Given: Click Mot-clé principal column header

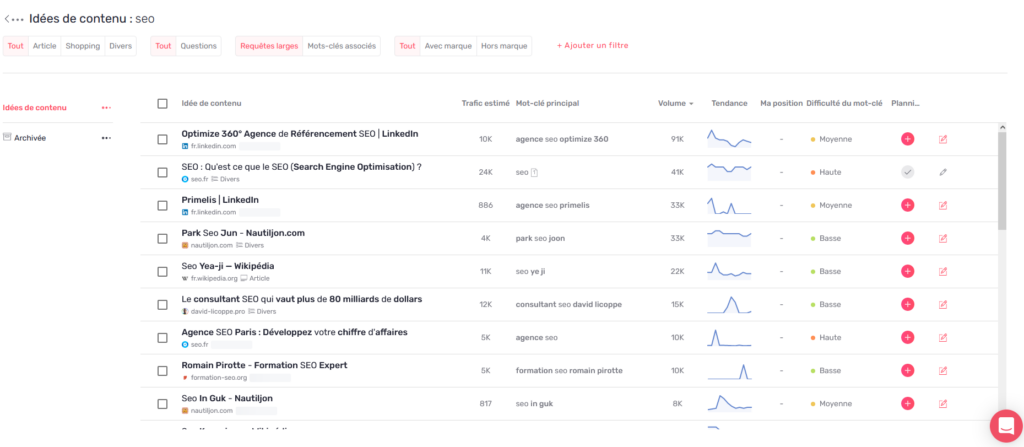Looking at the screenshot, I should [547, 103].
